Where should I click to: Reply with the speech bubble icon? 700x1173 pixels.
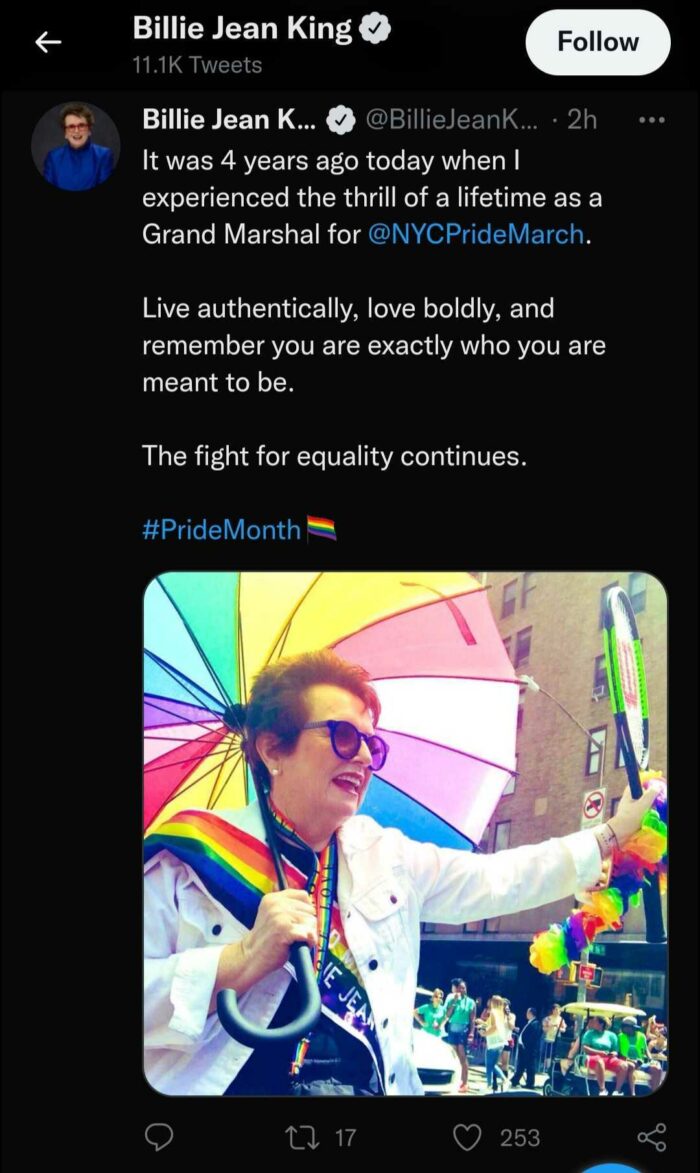coord(159,1137)
